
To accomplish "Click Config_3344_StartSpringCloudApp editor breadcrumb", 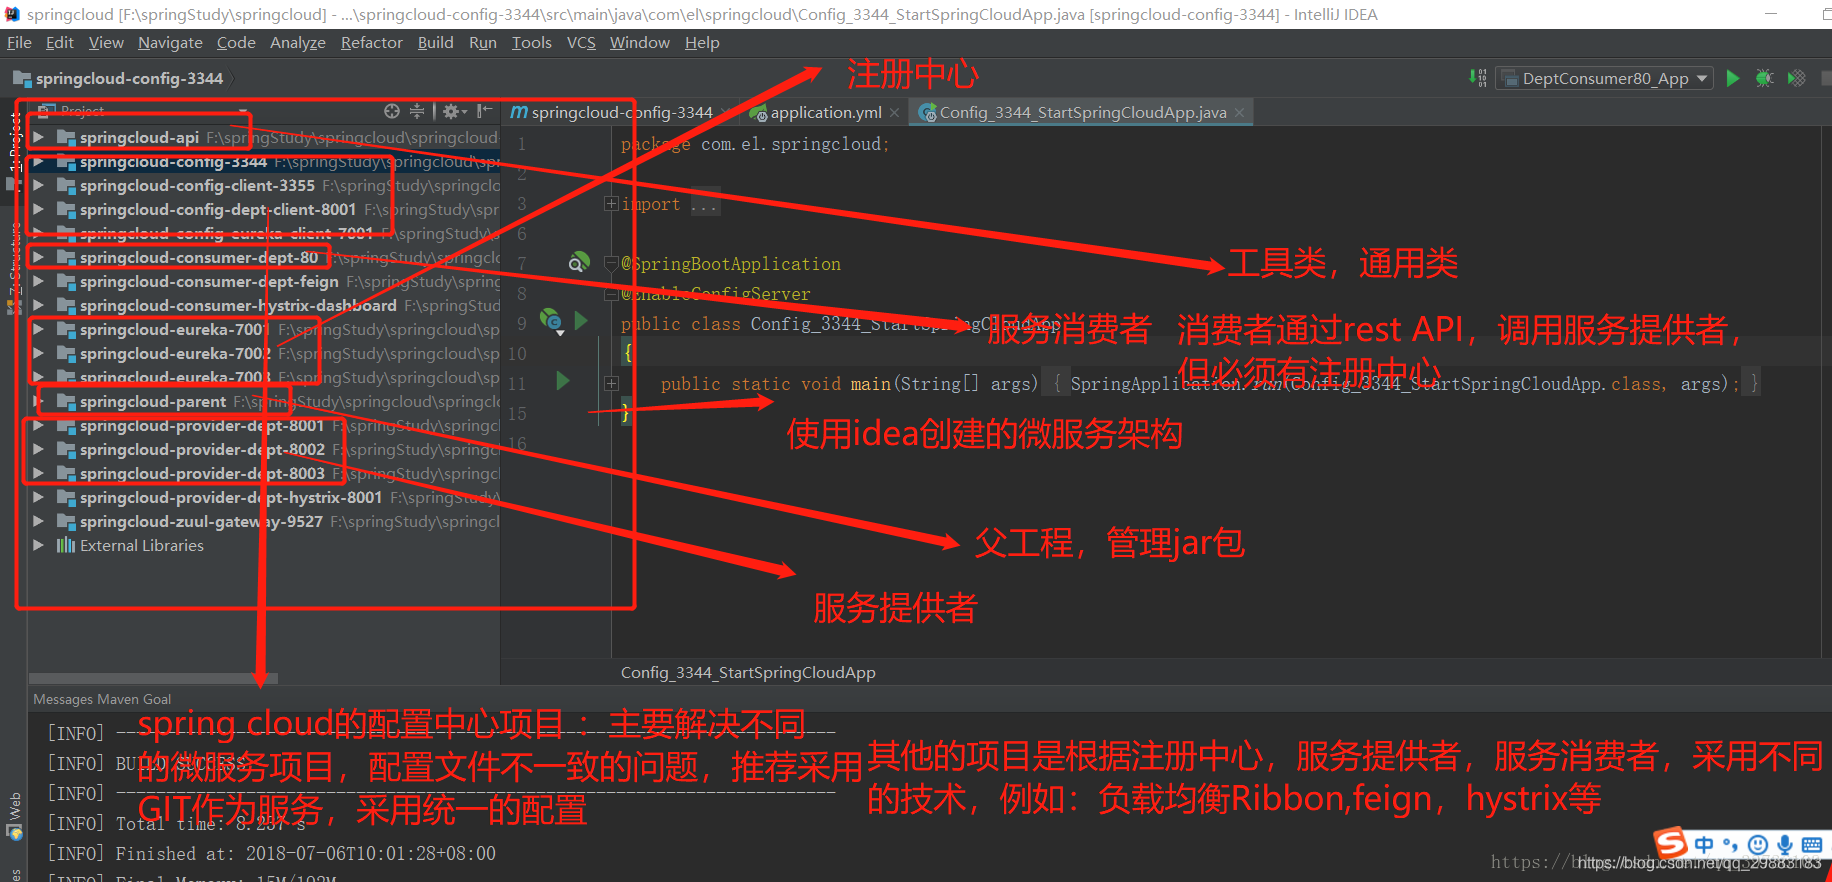I will pyautogui.click(x=748, y=672).
